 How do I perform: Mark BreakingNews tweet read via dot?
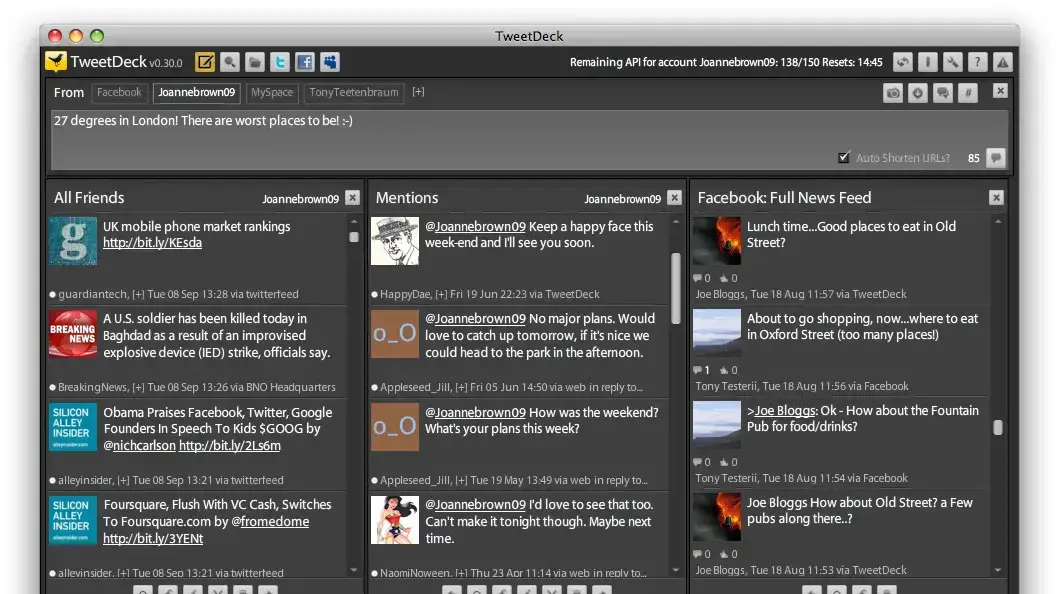(x=53, y=387)
